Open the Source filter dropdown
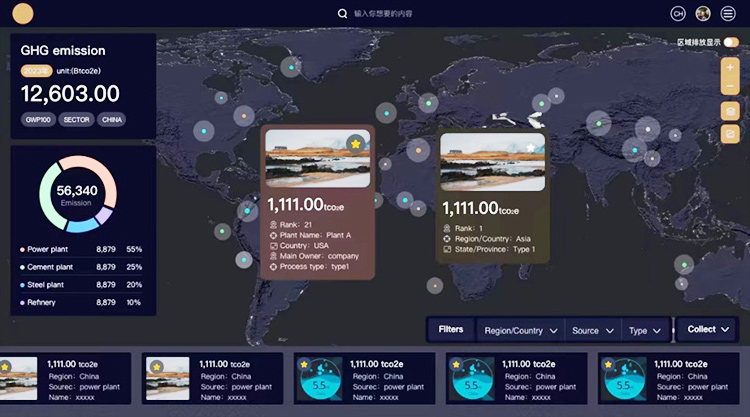The height and width of the screenshot is (417, 750). [x=592, y=330]
